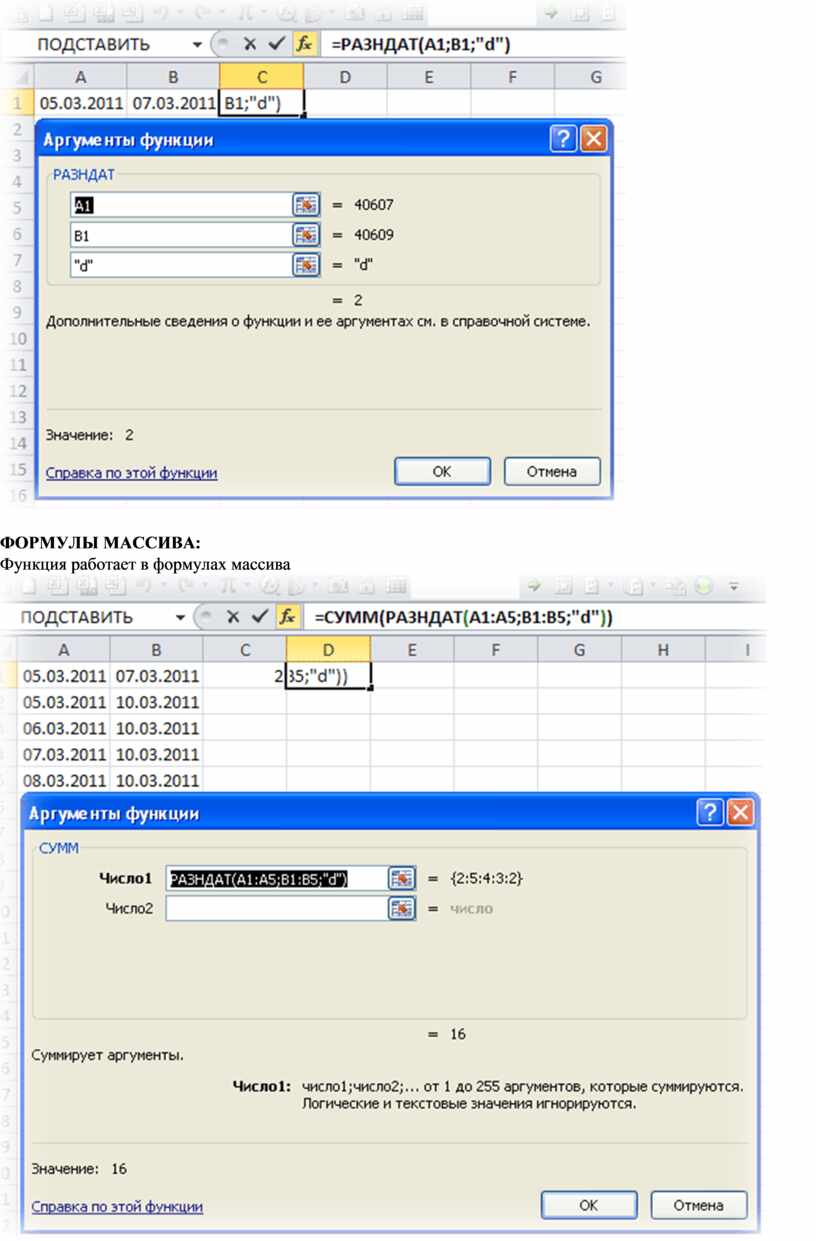Open the ПОДСТАВИТЬ name box dropdown beside the =СУММ formula
Viewport: 816px width, 1241px height.
pos(180,617)
